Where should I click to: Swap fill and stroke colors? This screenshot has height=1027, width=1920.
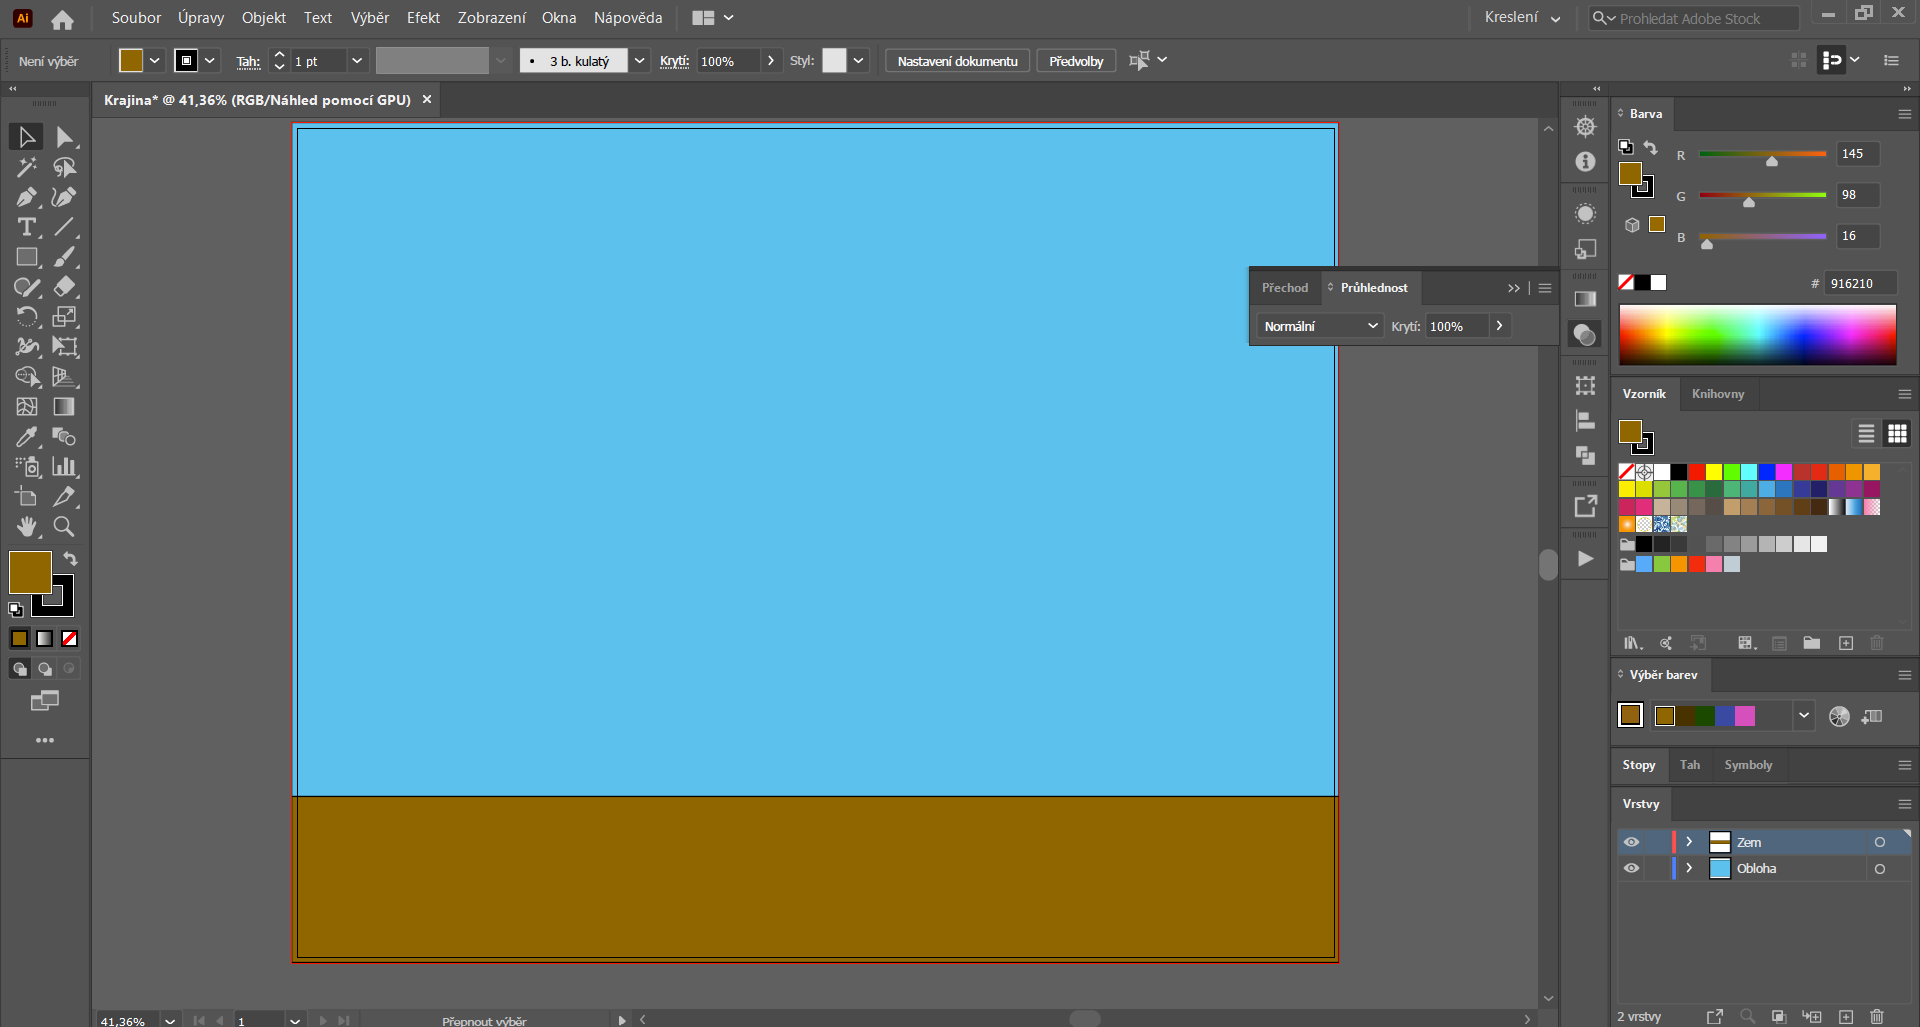(x=70, y=558)
